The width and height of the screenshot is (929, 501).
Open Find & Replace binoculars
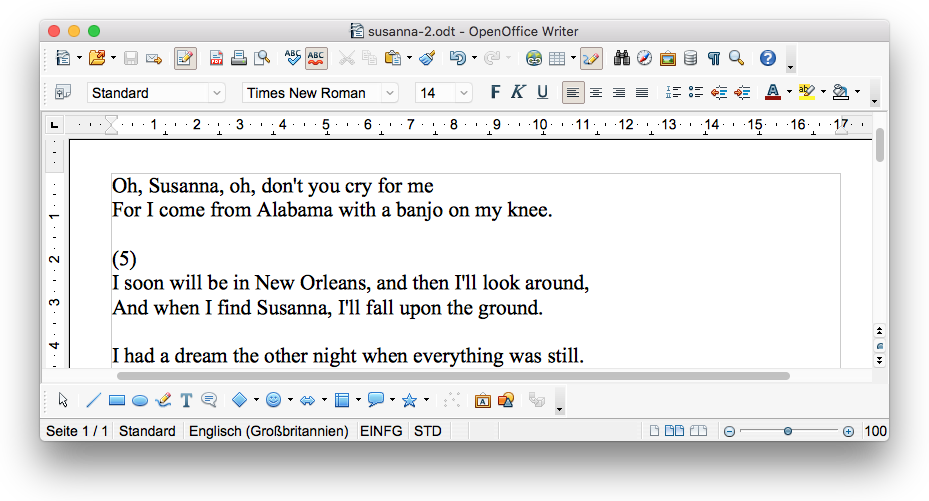click(622, 58)
